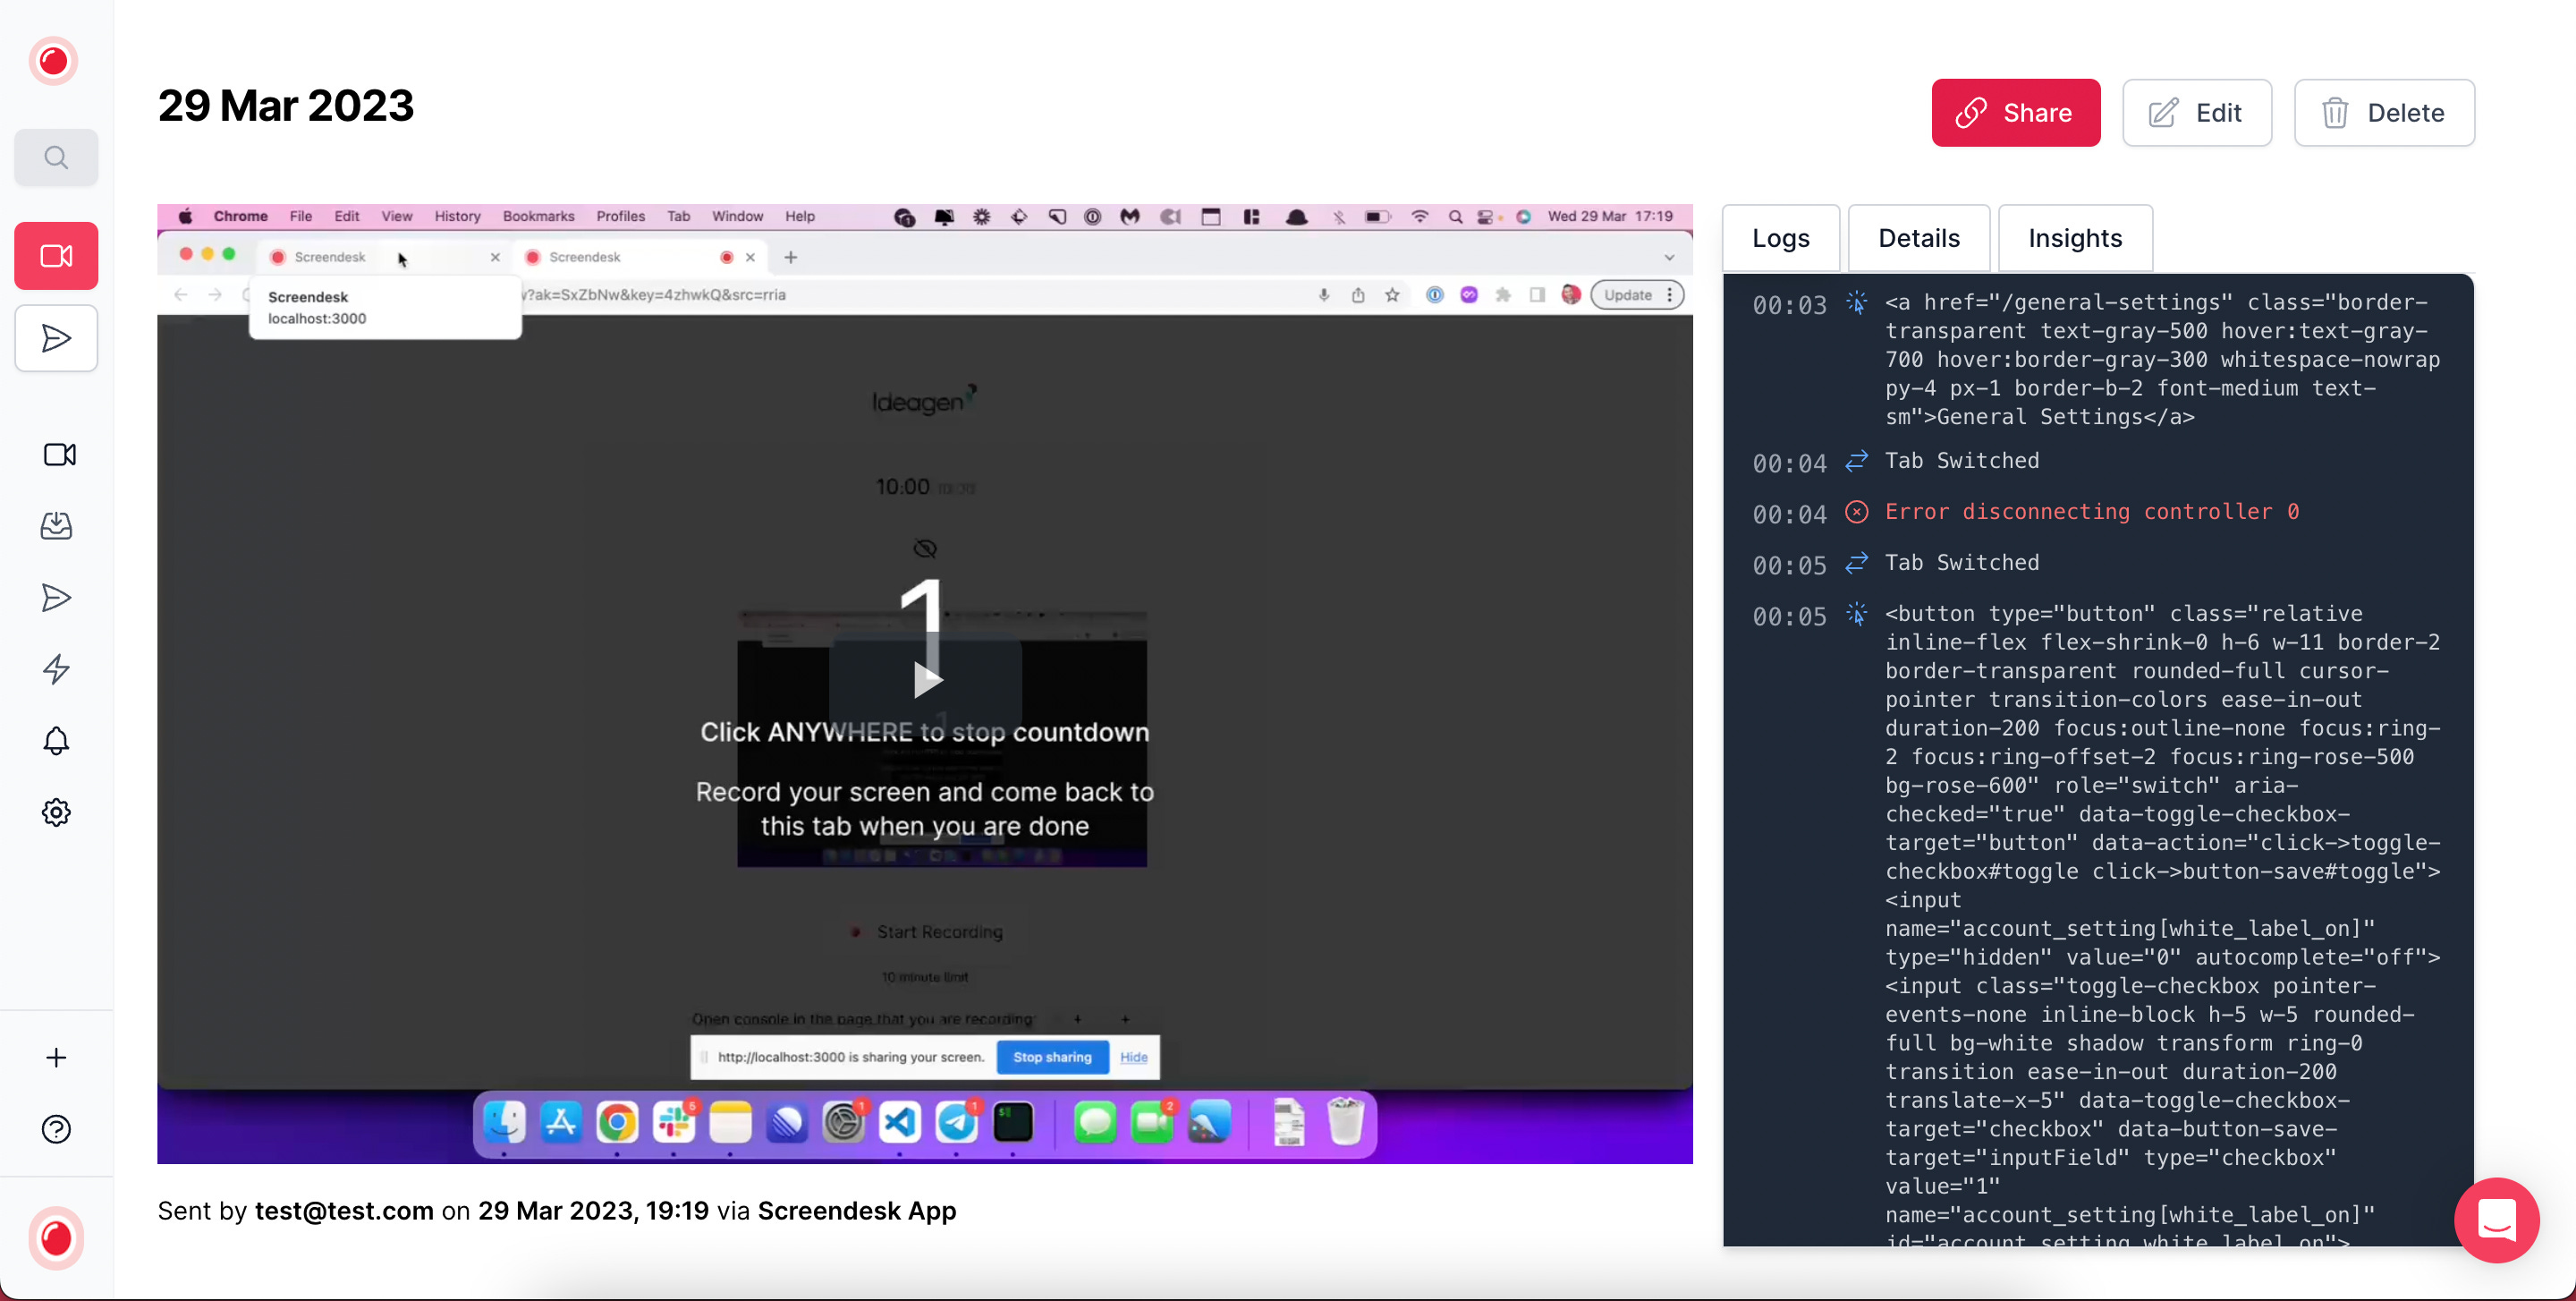
Task: Open the chat widget bubble
Action: pyautogui.click(x=2496, y=1220)
